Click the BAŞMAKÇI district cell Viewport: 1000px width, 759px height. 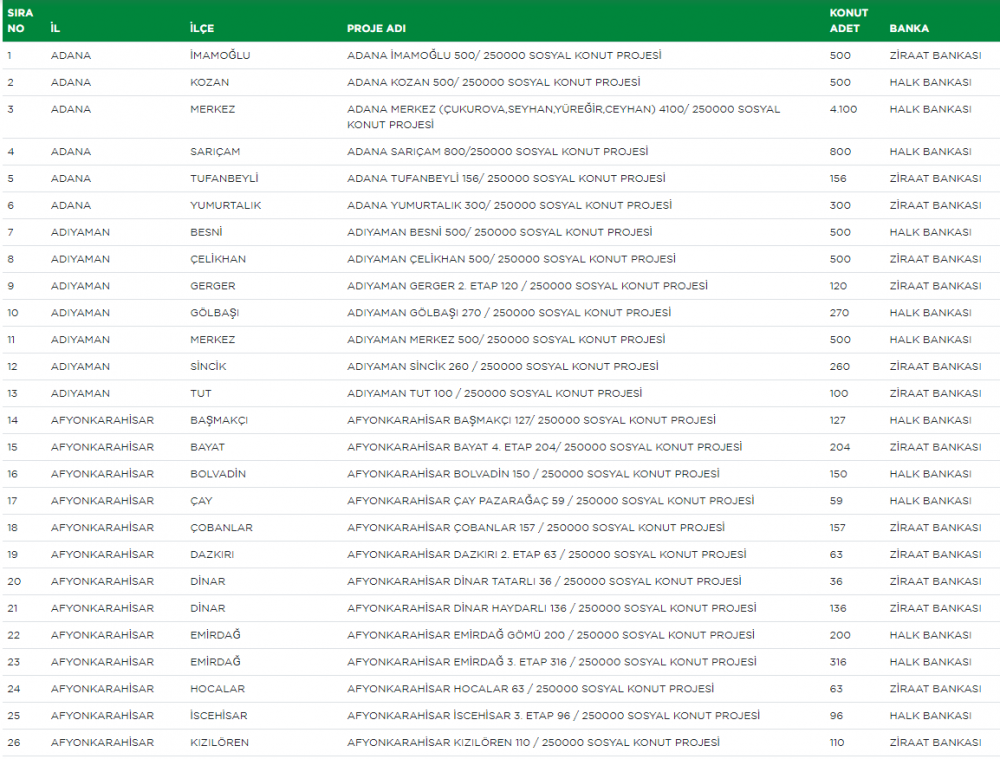click(218, 421)
